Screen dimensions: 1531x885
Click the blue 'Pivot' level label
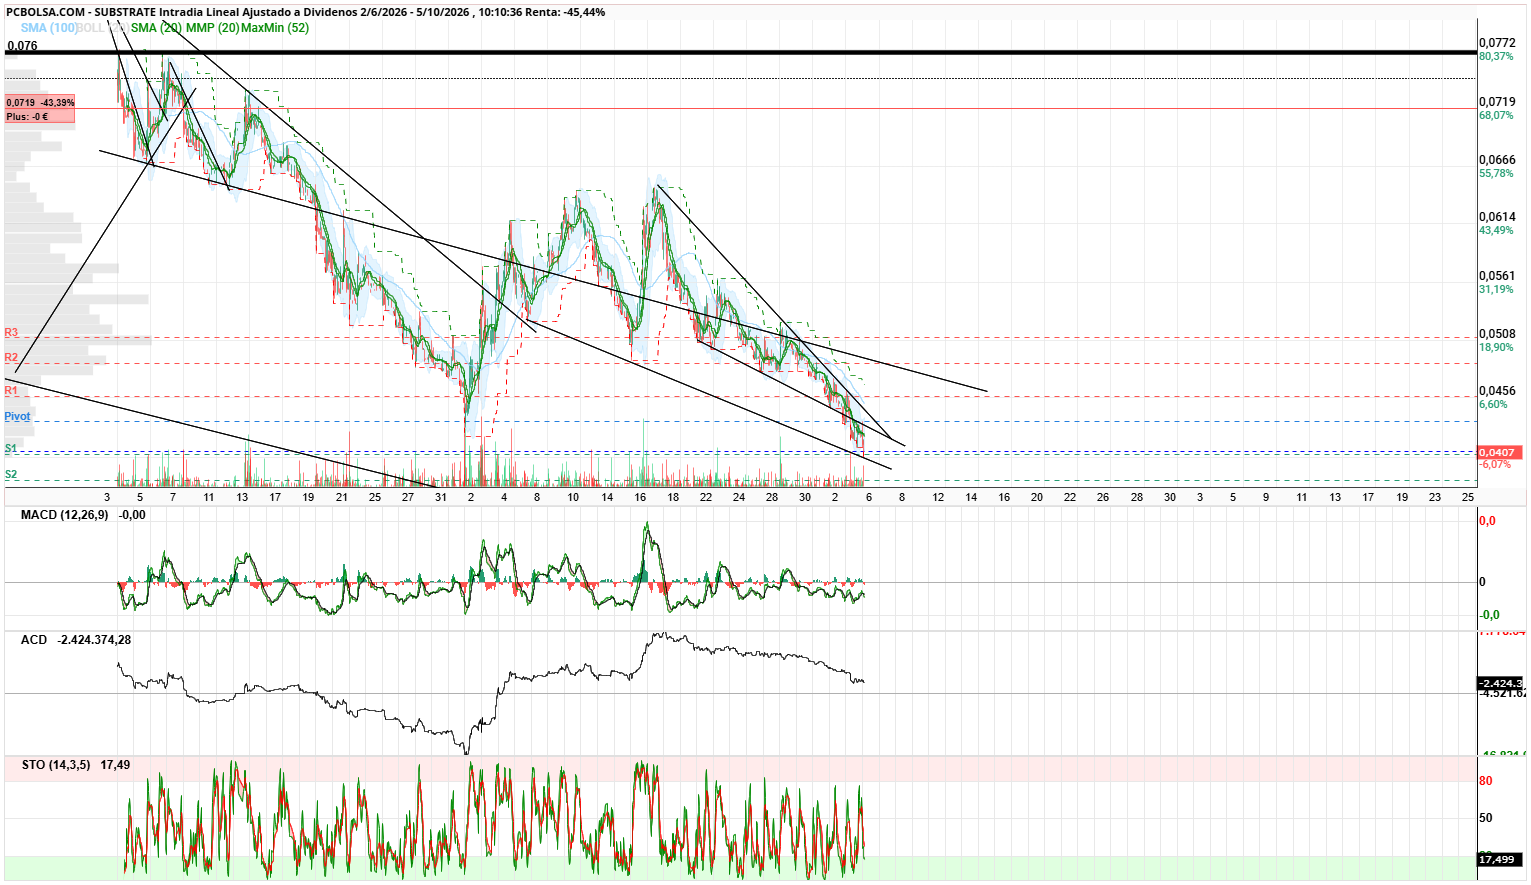click(17, 416)
